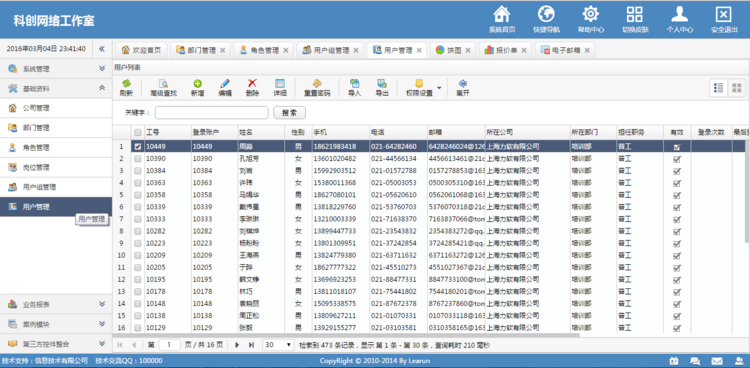This screenshot has height=368, width=750.
Task: Click the 刷新 refresh toolbar icon
Action: (126, 83)
